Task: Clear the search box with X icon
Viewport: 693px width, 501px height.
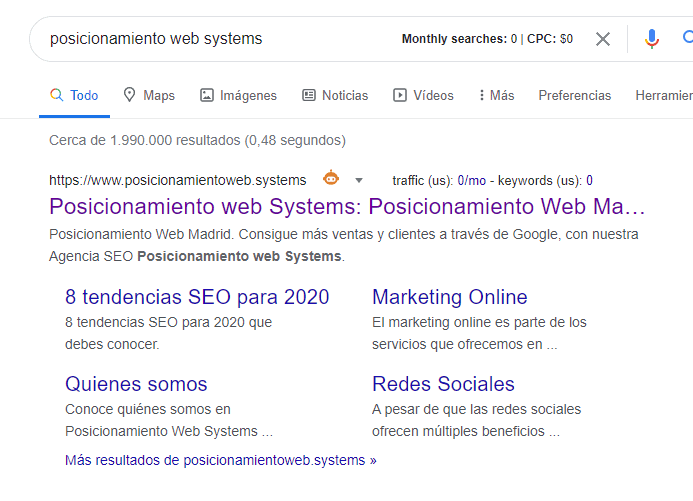Action: click(x=603, y=39)
